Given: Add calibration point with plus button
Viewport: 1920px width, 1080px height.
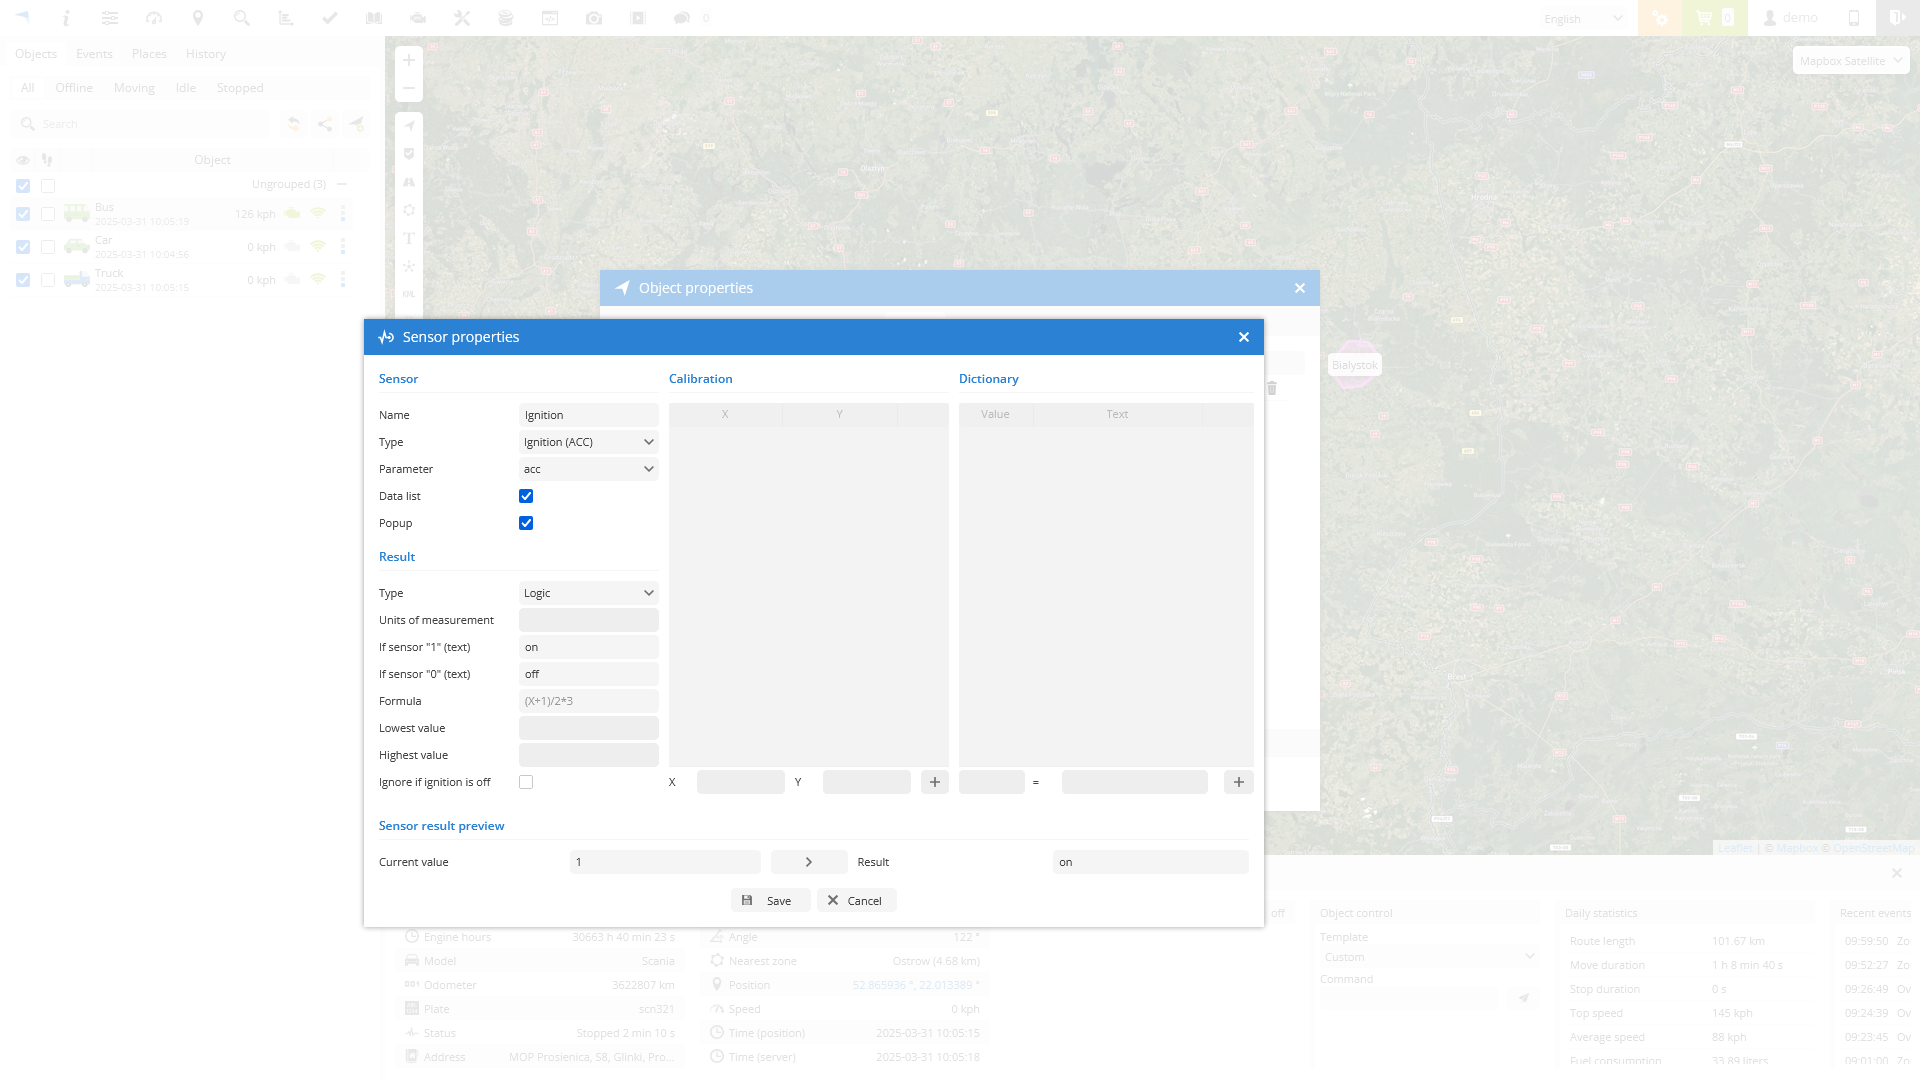Looking at the screenshot, I should click(x=934, y=782).
